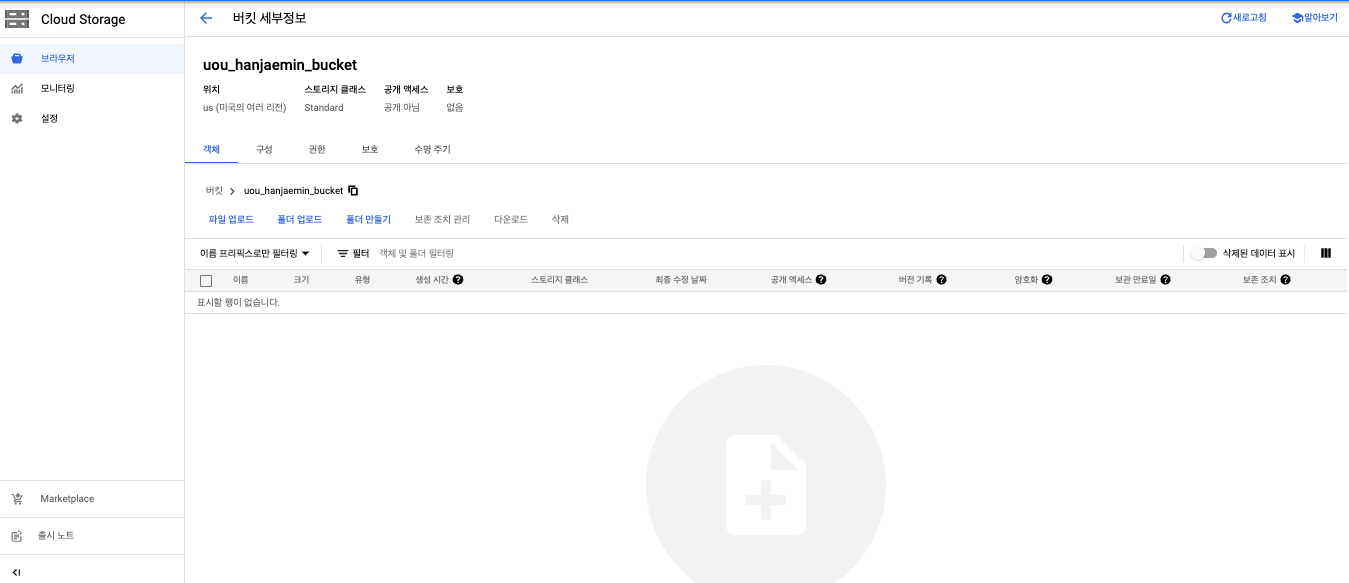Click the Cloud Storage logo icon

click(x=17, y=19)
